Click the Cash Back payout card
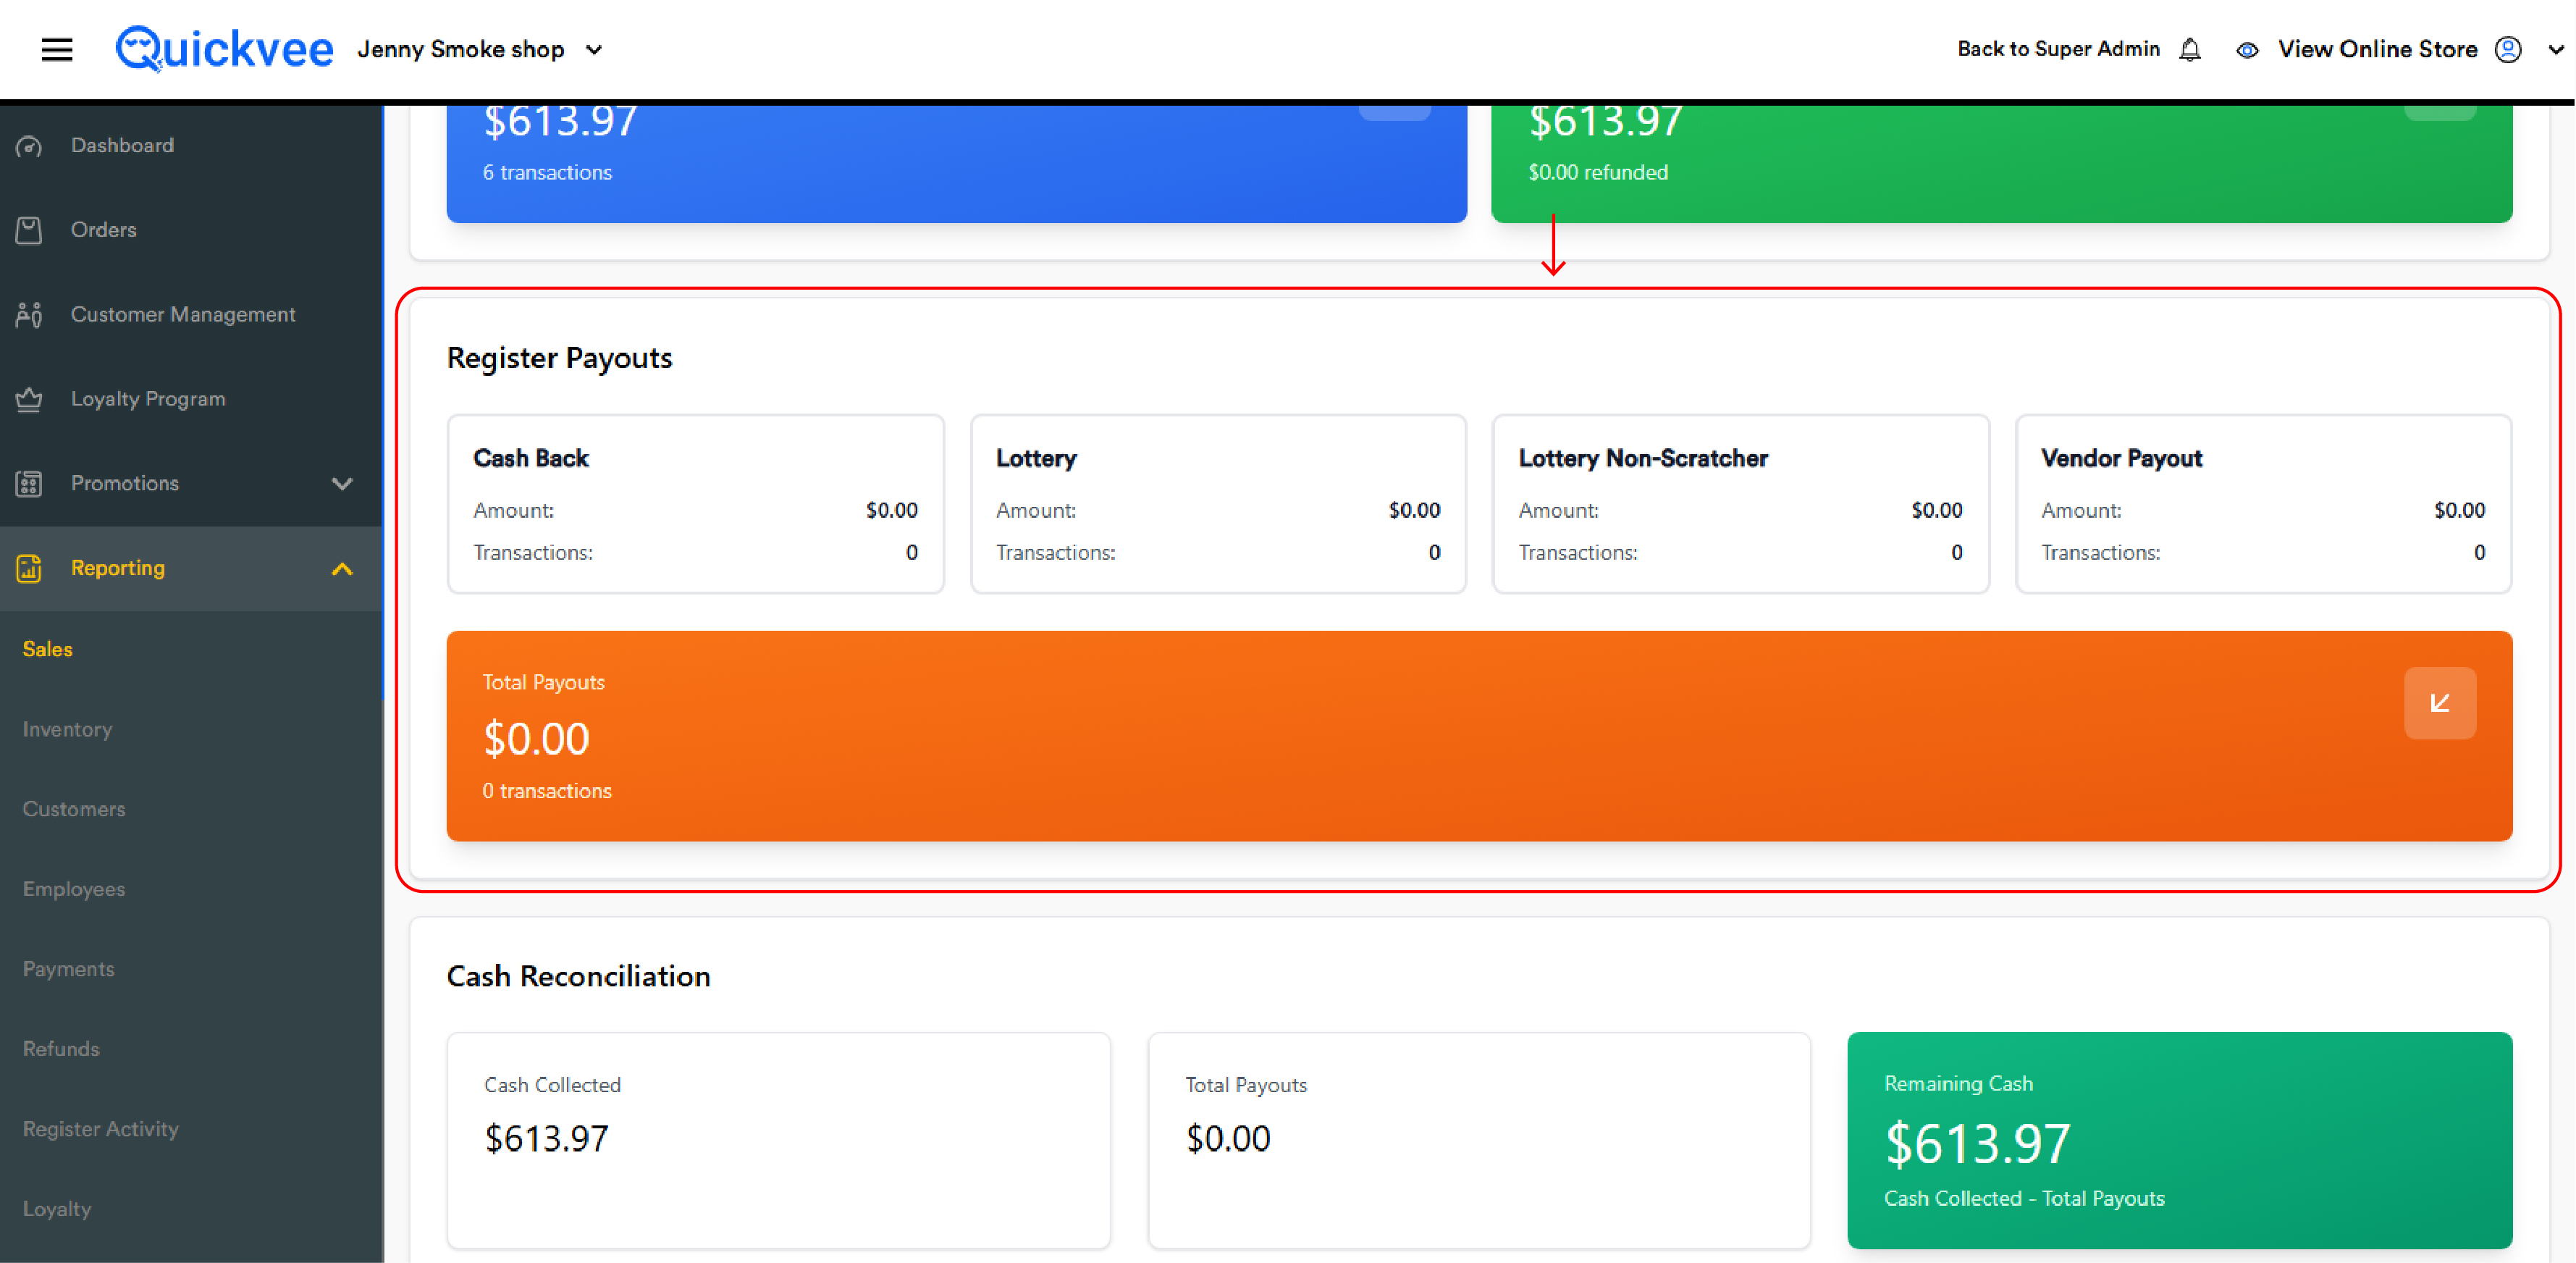This screenshot has height=1263, width=2576. pos(695,504)
